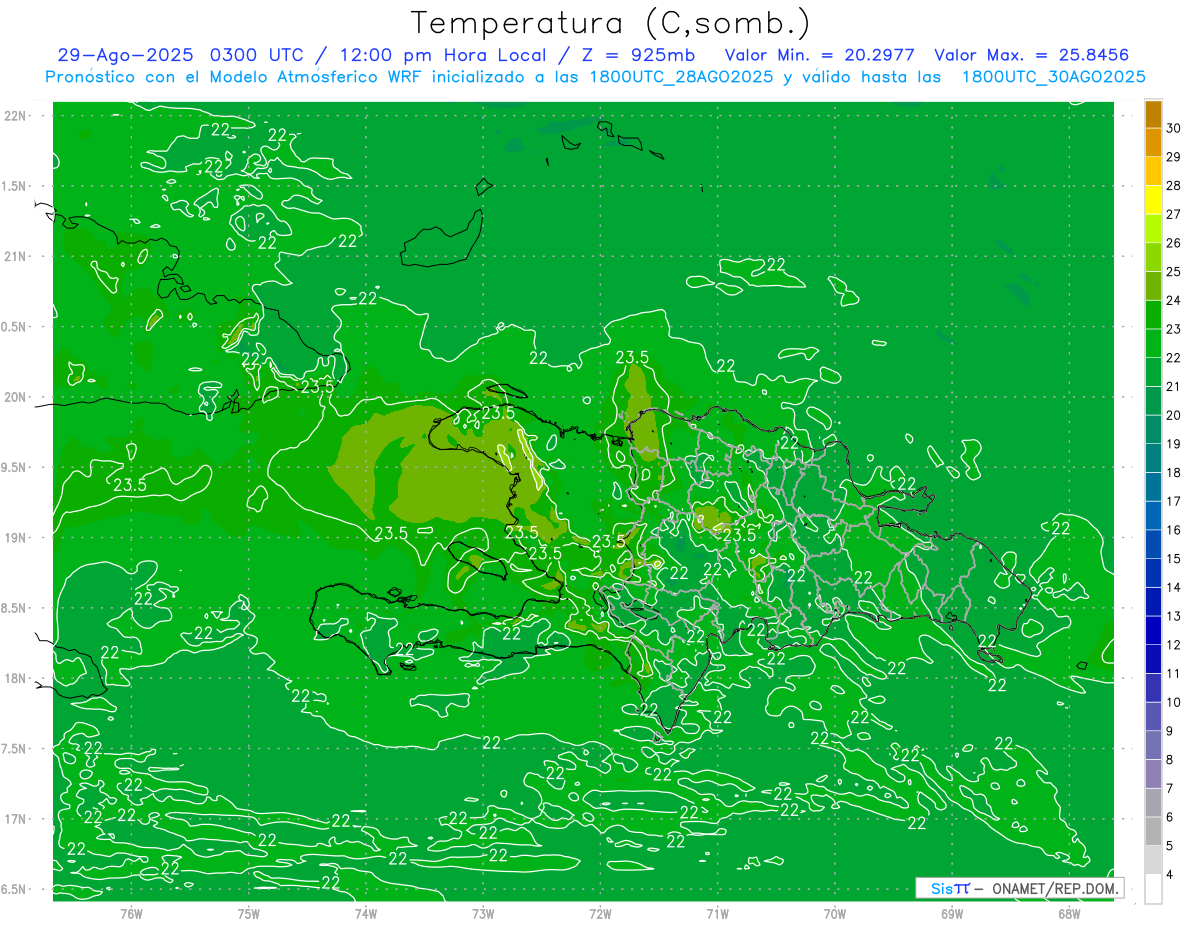Click latitude axis label "0.5N"

pyautogui.click(x=15, y=327)
